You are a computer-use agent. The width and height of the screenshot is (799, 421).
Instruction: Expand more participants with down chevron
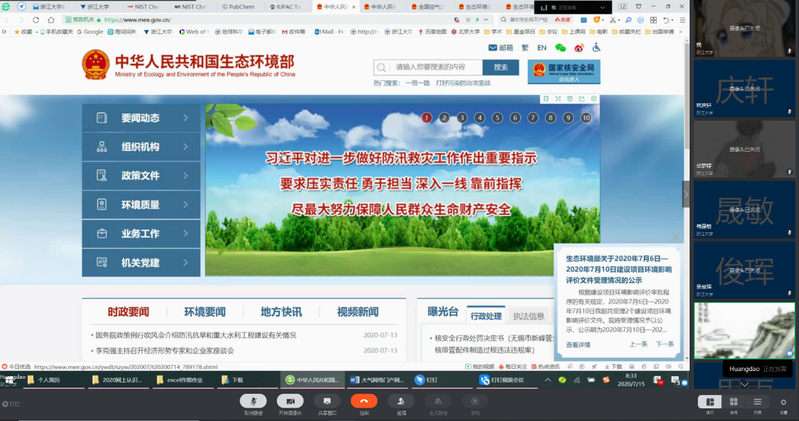pyautogui.click(x=744, y=385)
